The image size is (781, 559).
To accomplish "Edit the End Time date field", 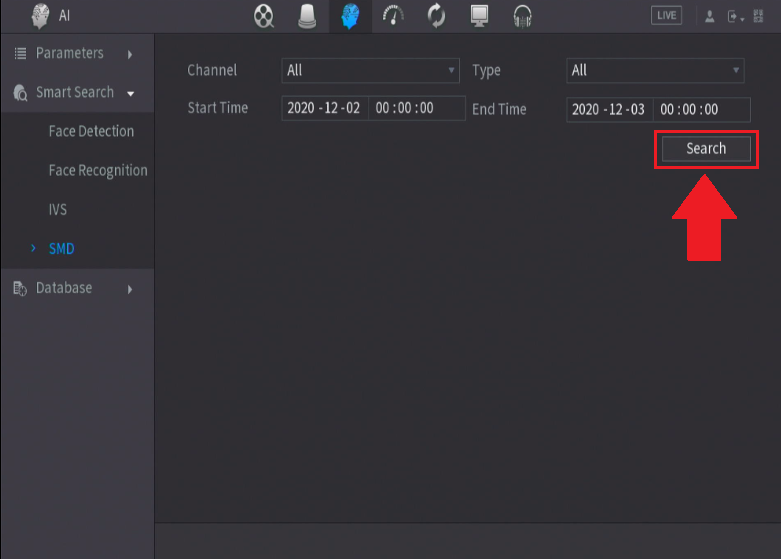I will pyautogui.click(x=610, y=110).
